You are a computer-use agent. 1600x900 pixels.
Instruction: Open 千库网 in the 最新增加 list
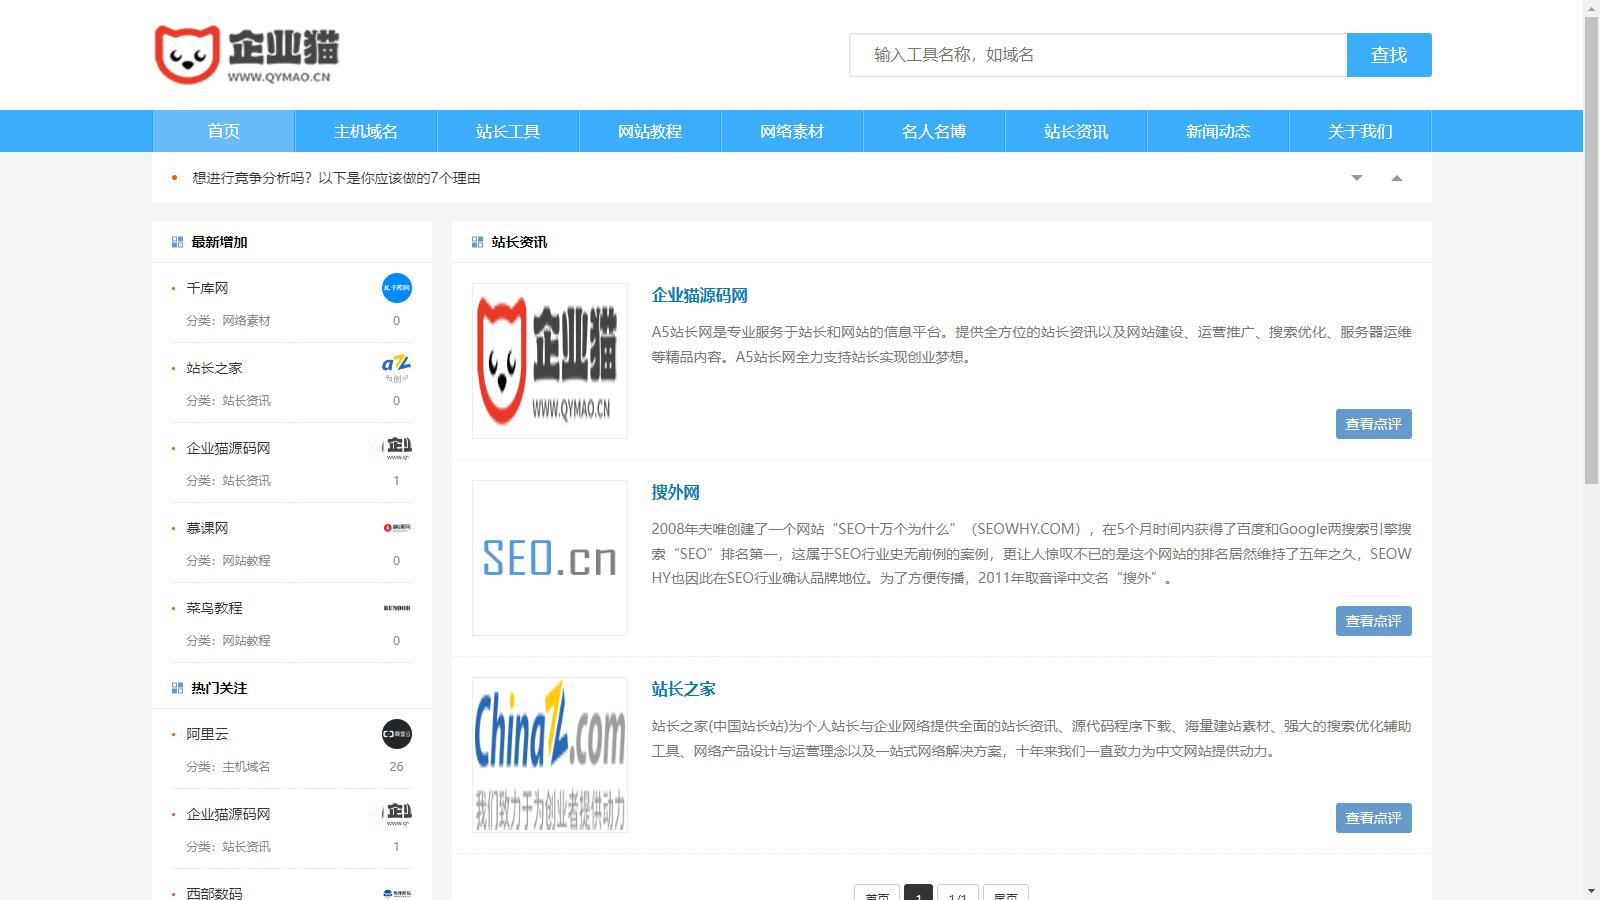(x=207, y=288)
